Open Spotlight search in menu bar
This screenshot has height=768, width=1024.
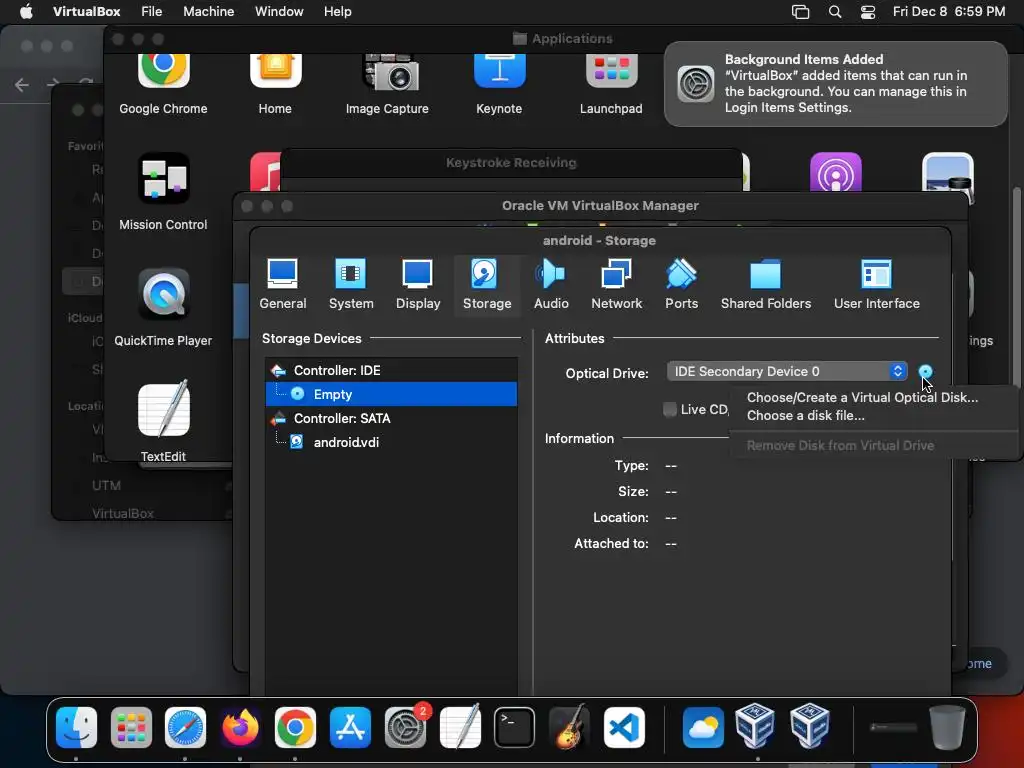coord(835,12)
